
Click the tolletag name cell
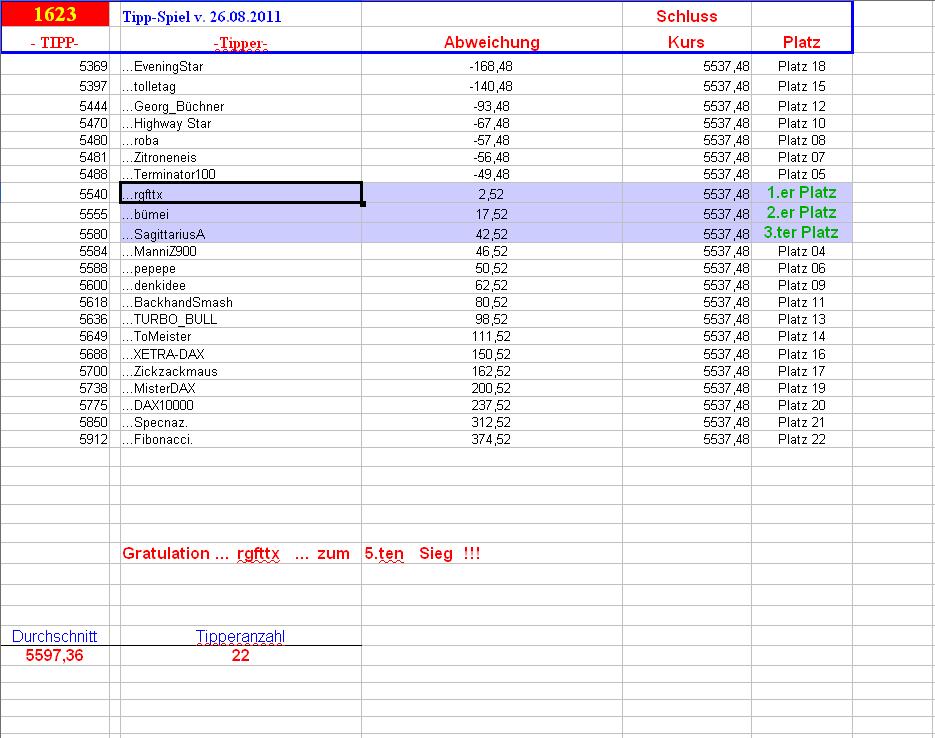(241, 86)
